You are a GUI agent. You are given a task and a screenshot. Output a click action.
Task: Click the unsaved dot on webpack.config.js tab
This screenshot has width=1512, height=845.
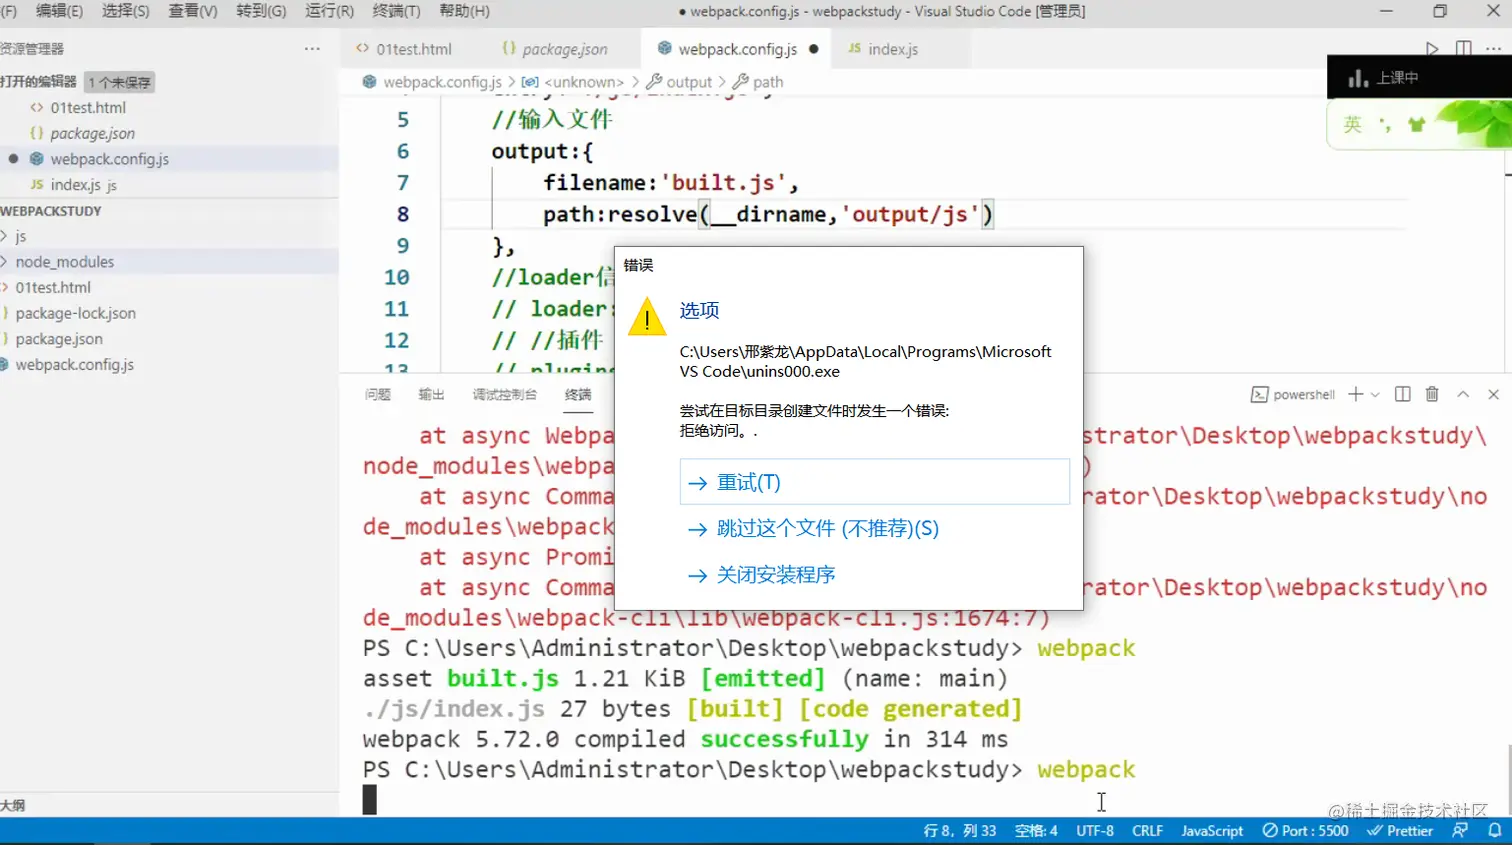[x=814, y=49]
